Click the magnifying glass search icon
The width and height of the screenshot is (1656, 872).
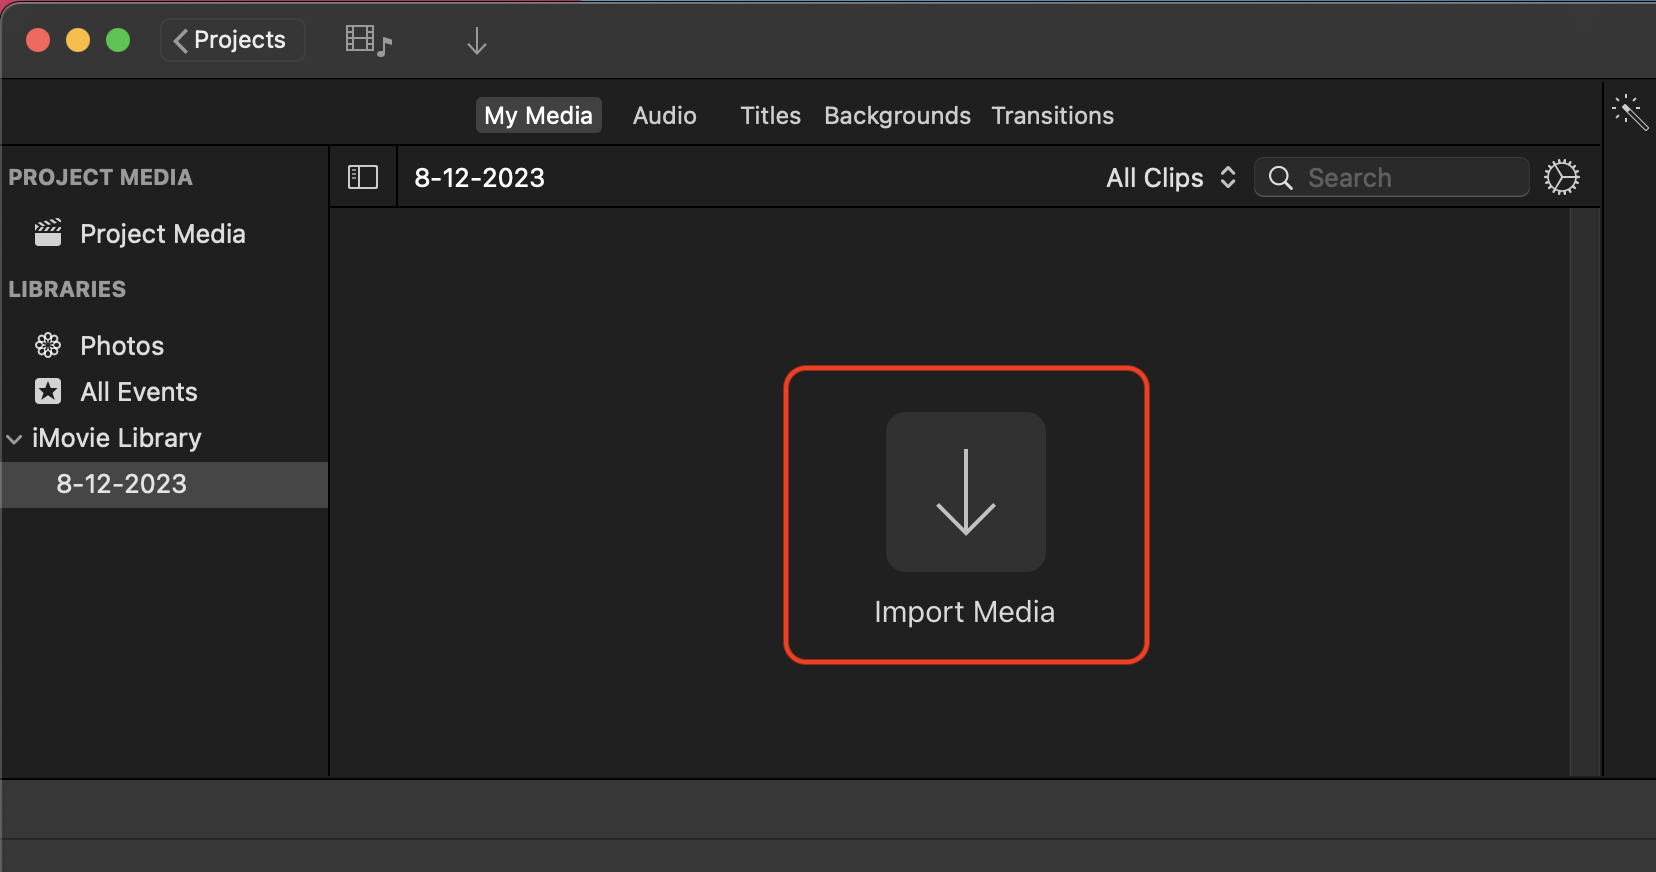coord(1280,177)
